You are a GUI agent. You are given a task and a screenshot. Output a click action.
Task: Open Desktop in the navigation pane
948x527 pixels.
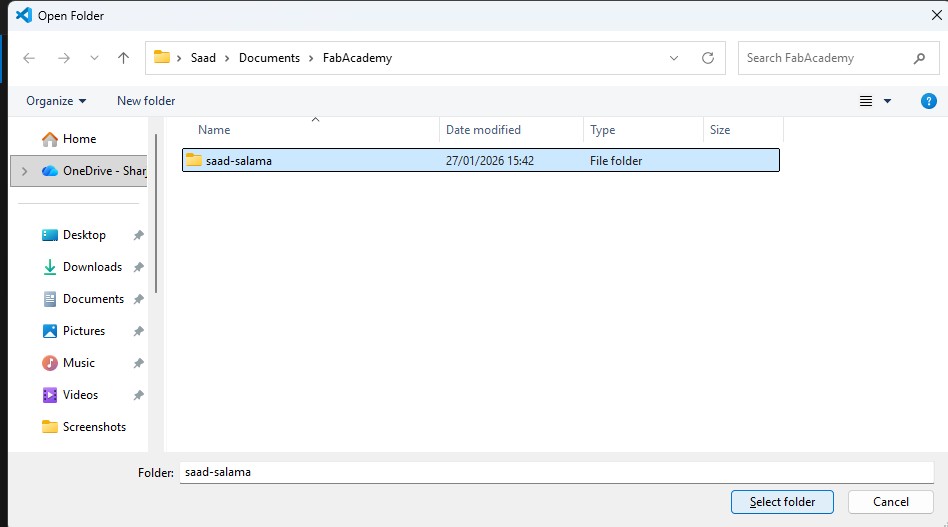74,235
